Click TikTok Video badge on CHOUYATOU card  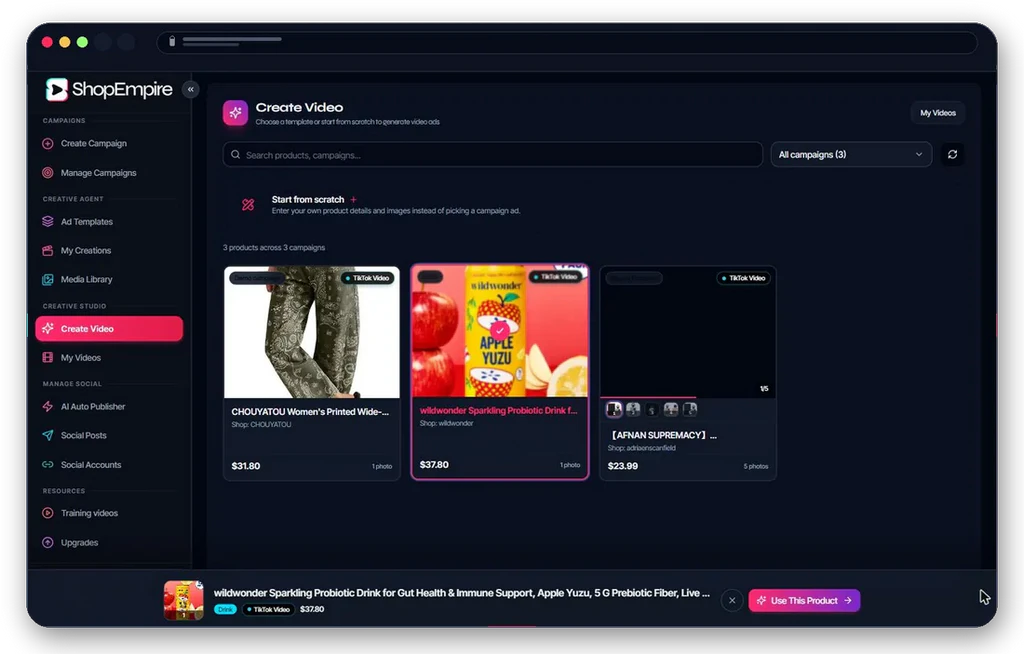(x=368, y=278)
